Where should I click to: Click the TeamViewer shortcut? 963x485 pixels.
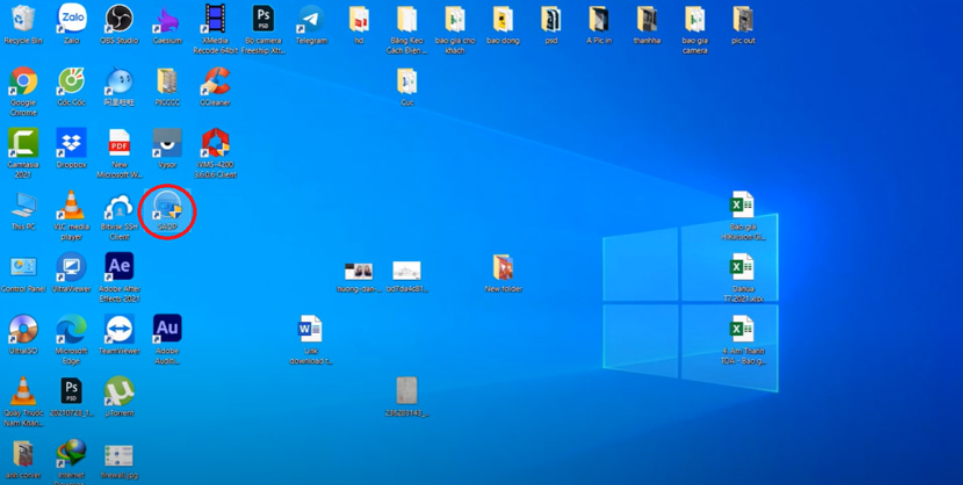pos(119,330)
